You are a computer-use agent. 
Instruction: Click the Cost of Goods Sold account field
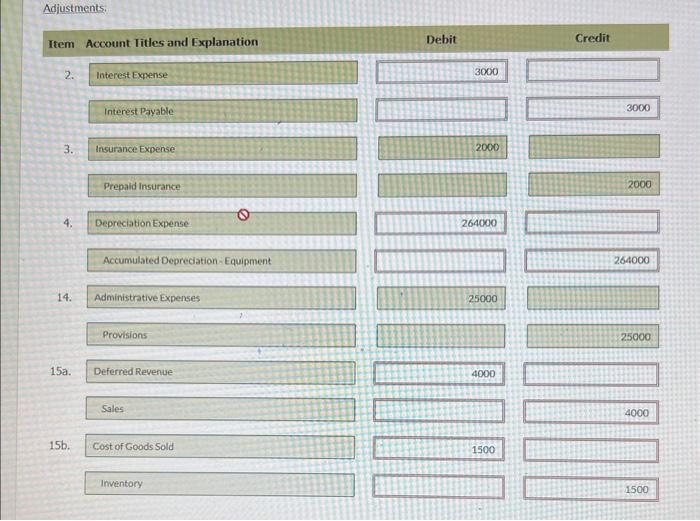(x=220, y=447)
